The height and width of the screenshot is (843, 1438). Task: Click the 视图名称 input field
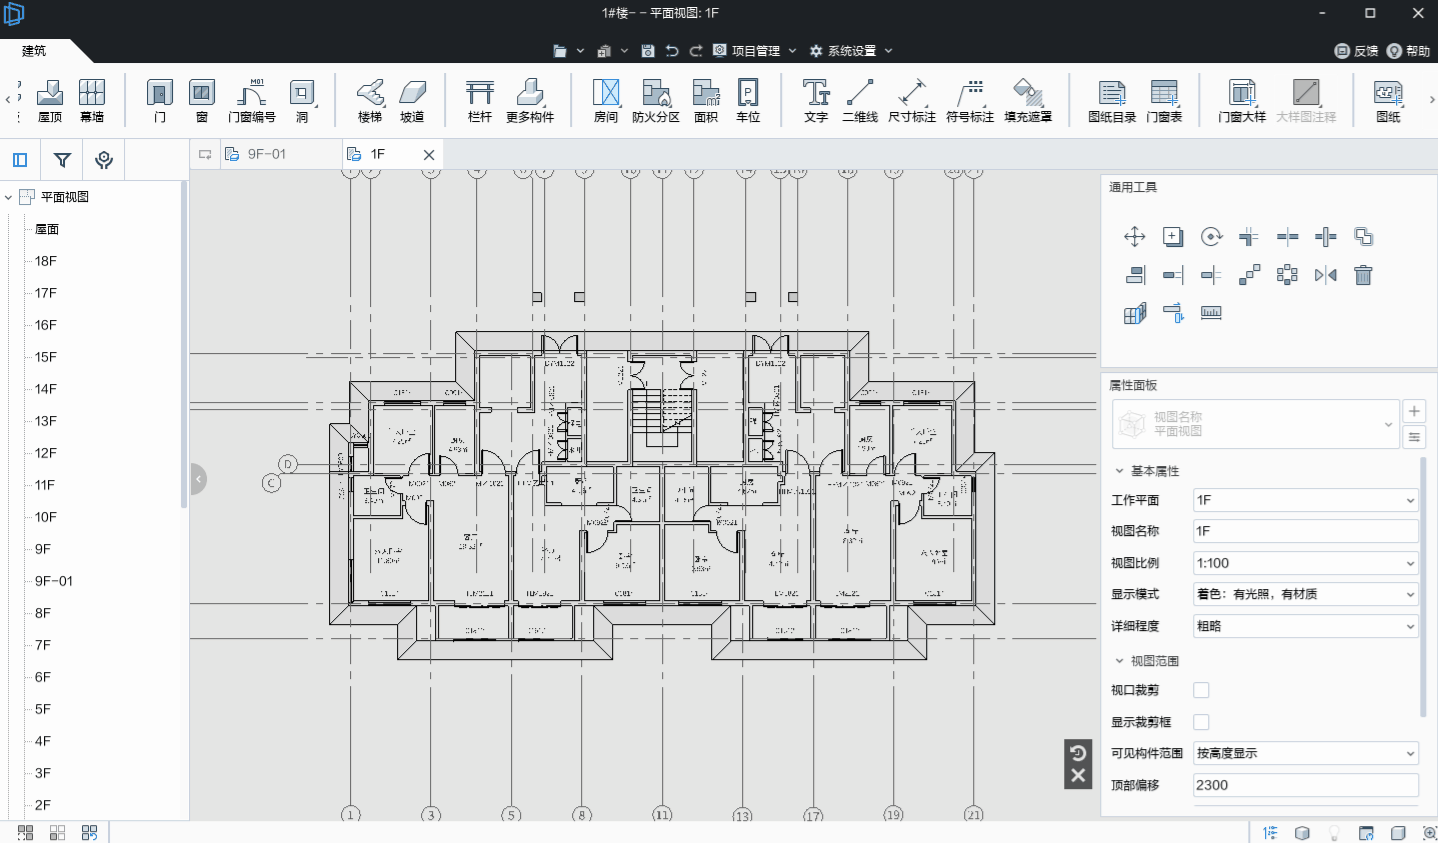[x=1306, y=531]
